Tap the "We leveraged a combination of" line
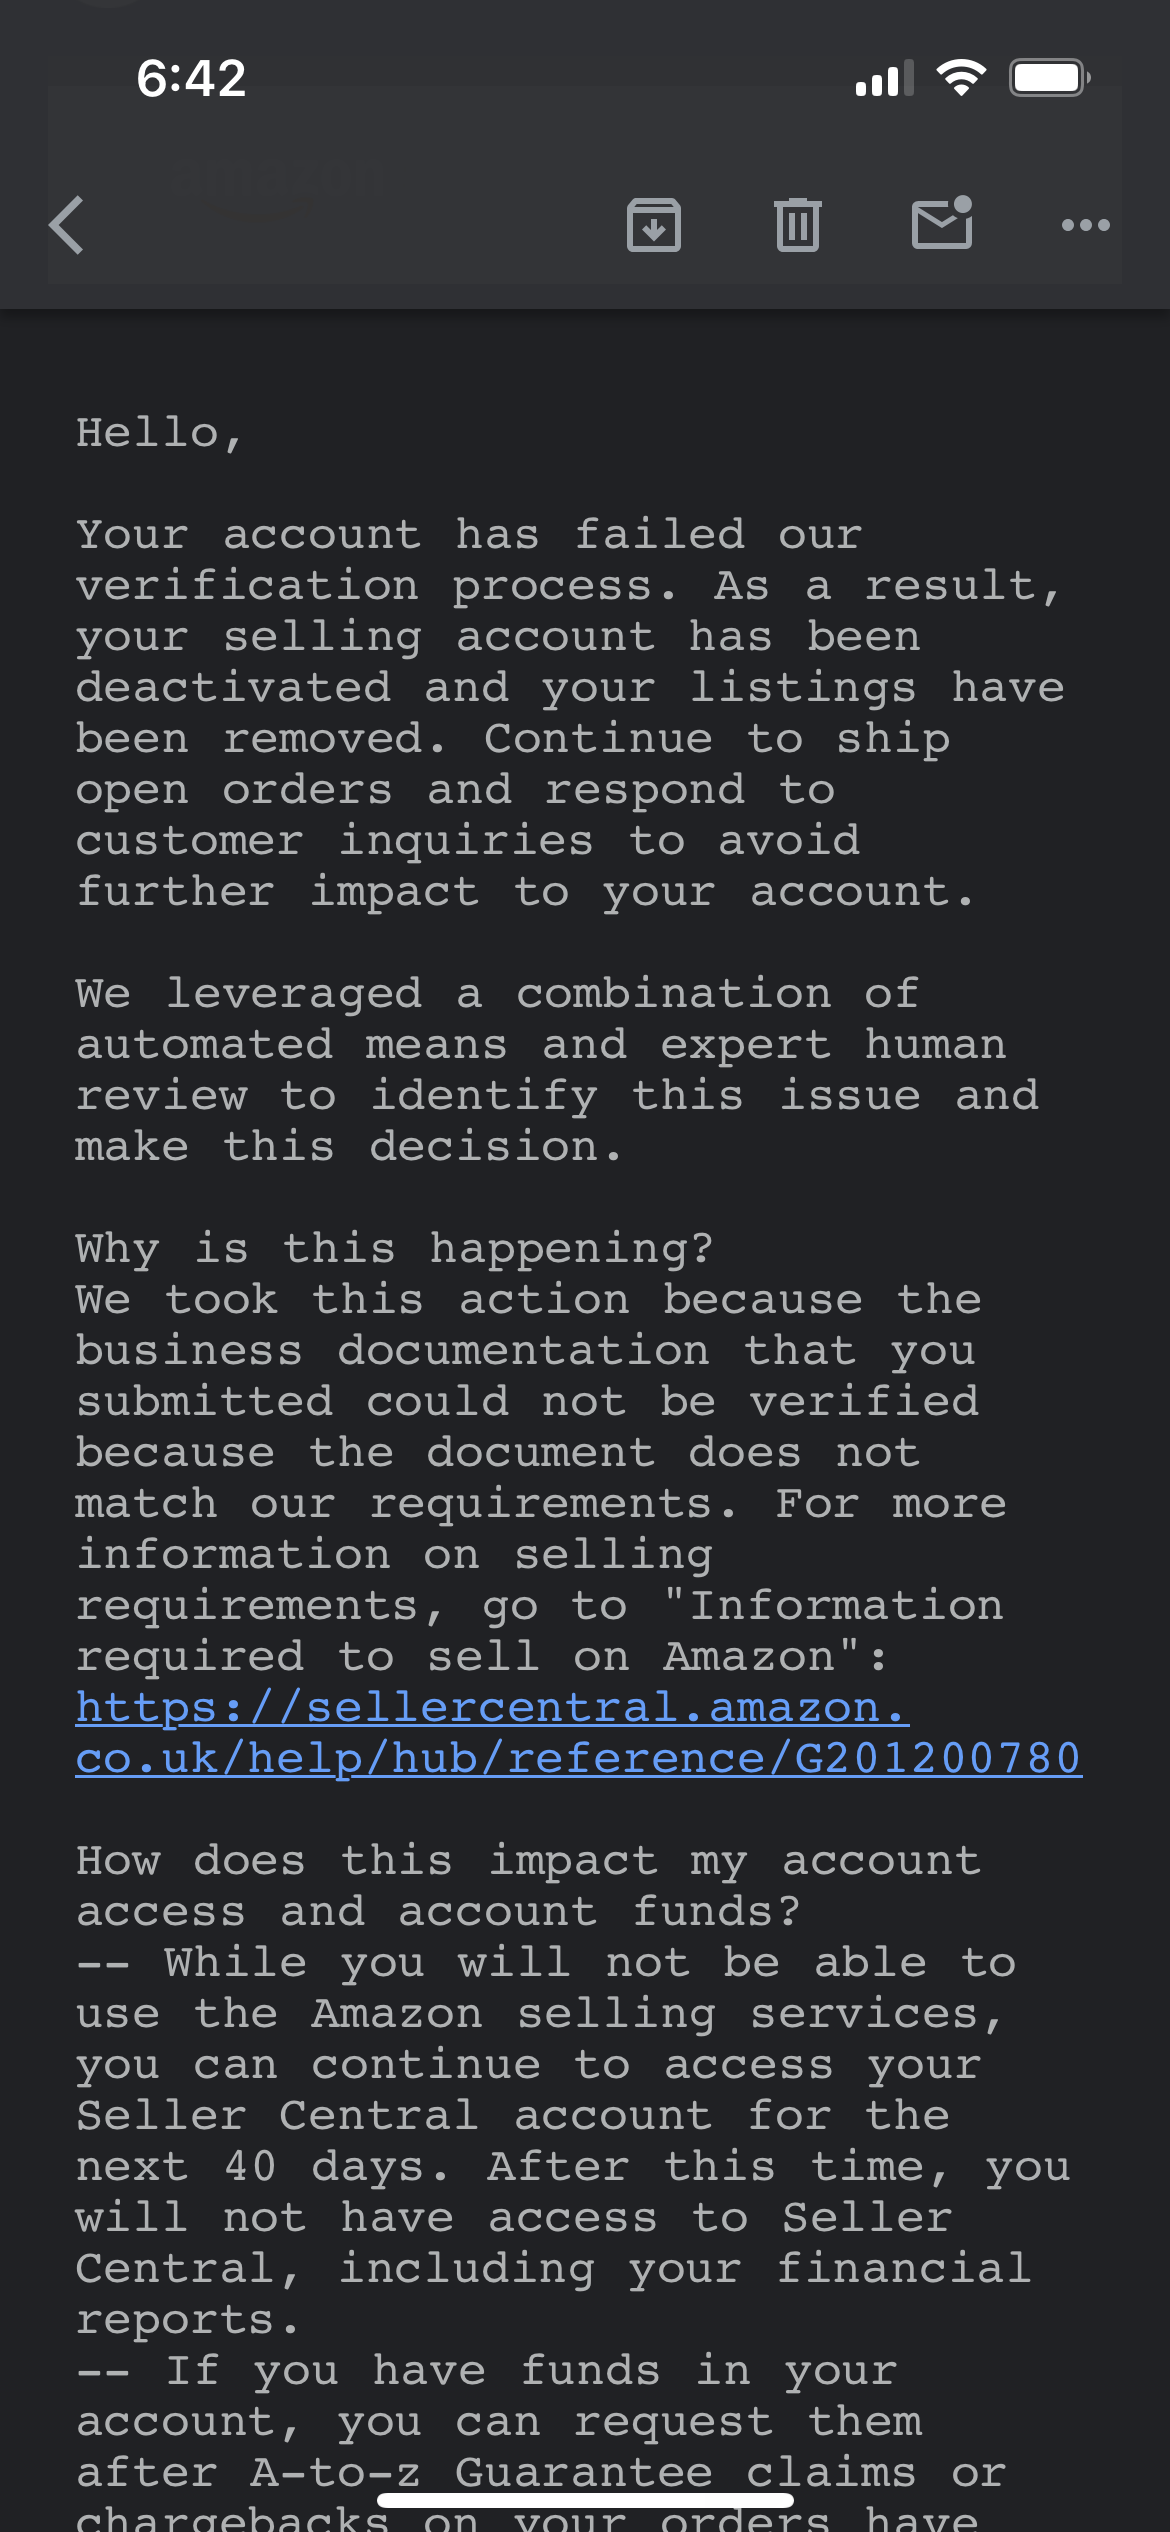The height and width of the screenshot is (2532, 1170). (497, 994)
